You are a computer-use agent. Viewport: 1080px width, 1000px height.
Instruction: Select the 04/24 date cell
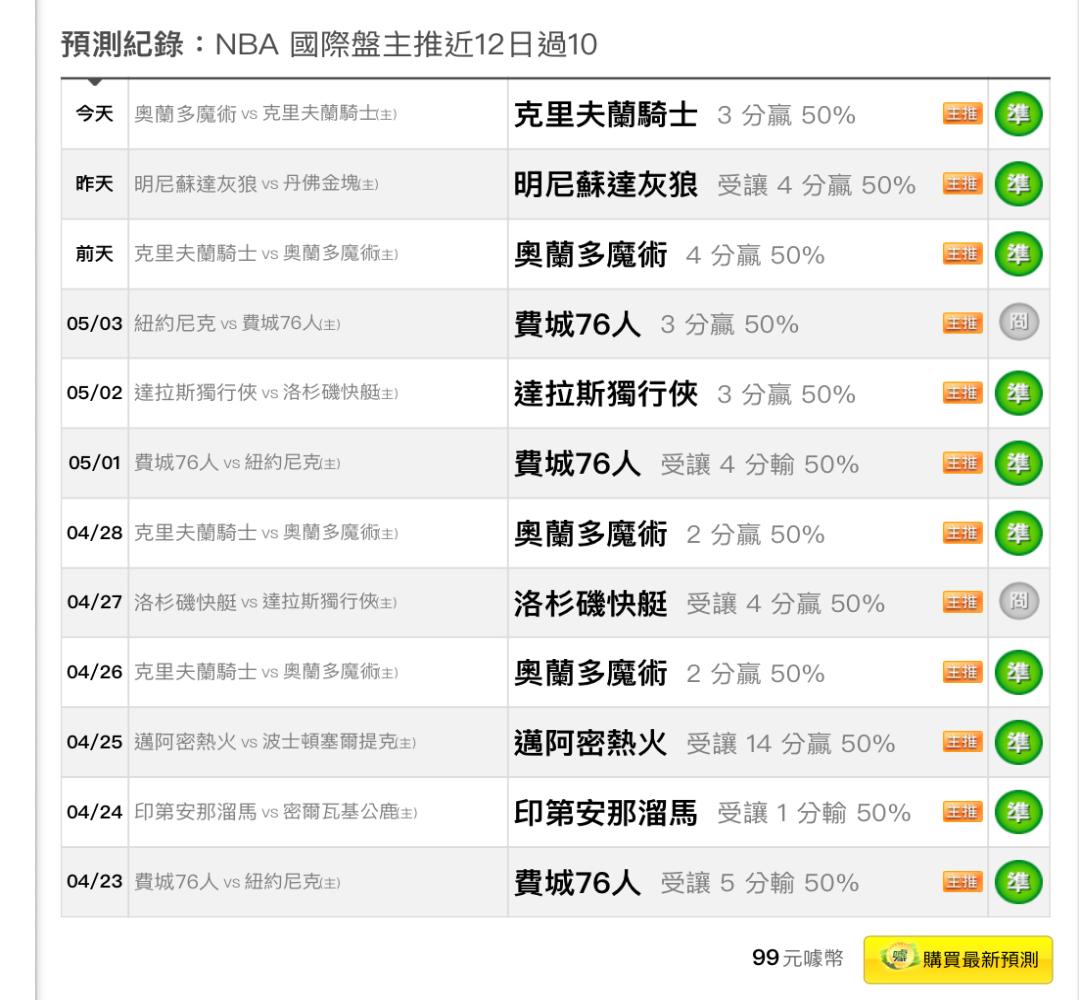pyautogui.click(x=94, y=812)
